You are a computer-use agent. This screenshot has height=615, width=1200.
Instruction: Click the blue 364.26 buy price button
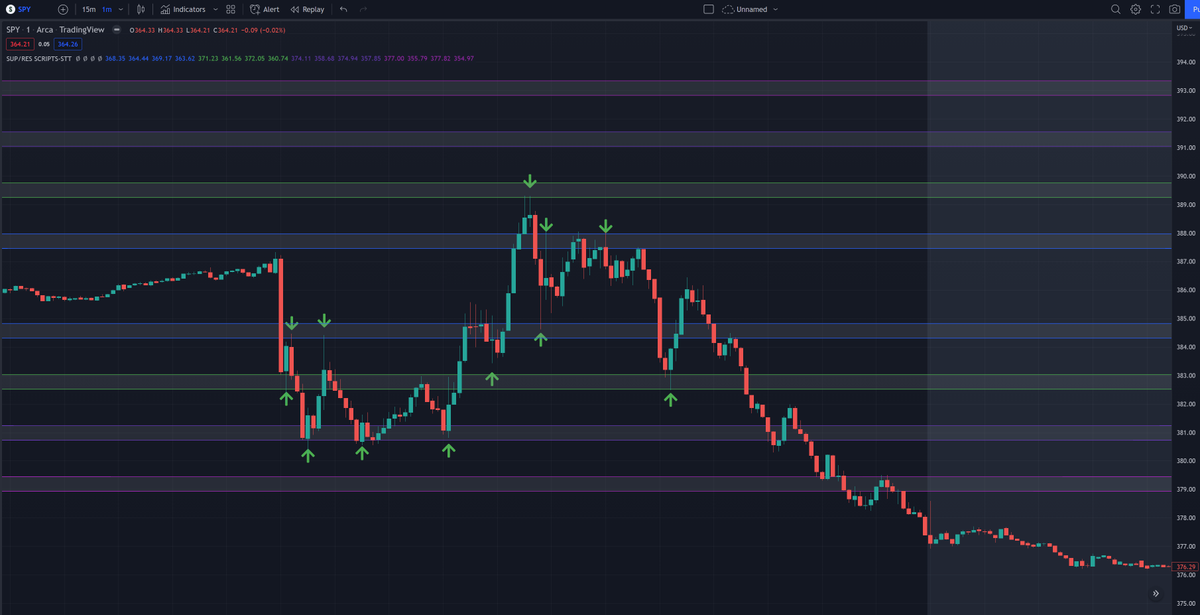pos(68,44)
